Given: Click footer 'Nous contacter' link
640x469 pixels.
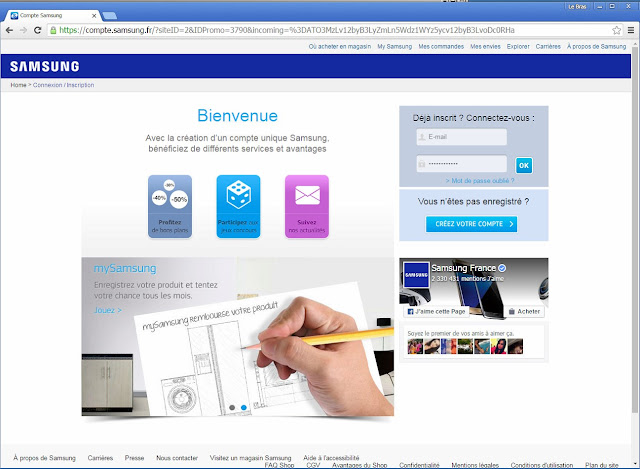Looking at the screenshot, I should pos(177,458).
